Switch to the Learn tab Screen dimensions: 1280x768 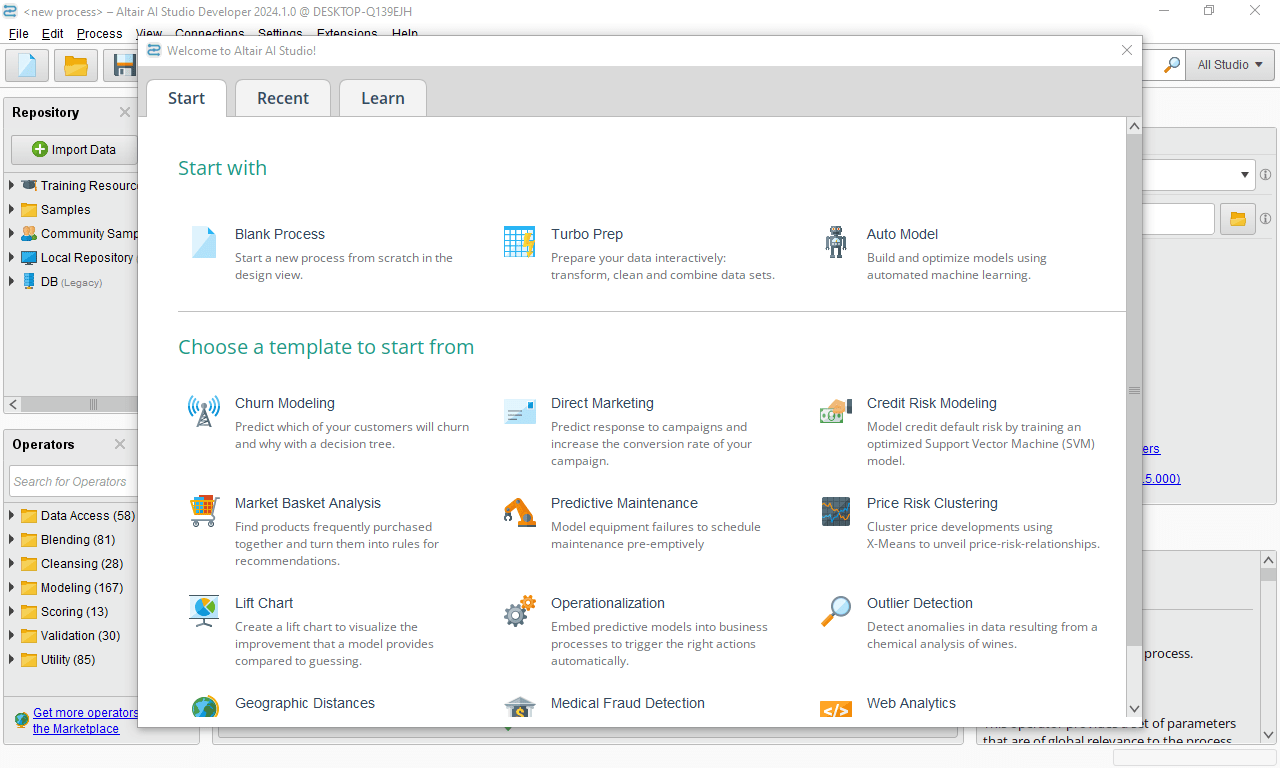[x=383, y=98]
